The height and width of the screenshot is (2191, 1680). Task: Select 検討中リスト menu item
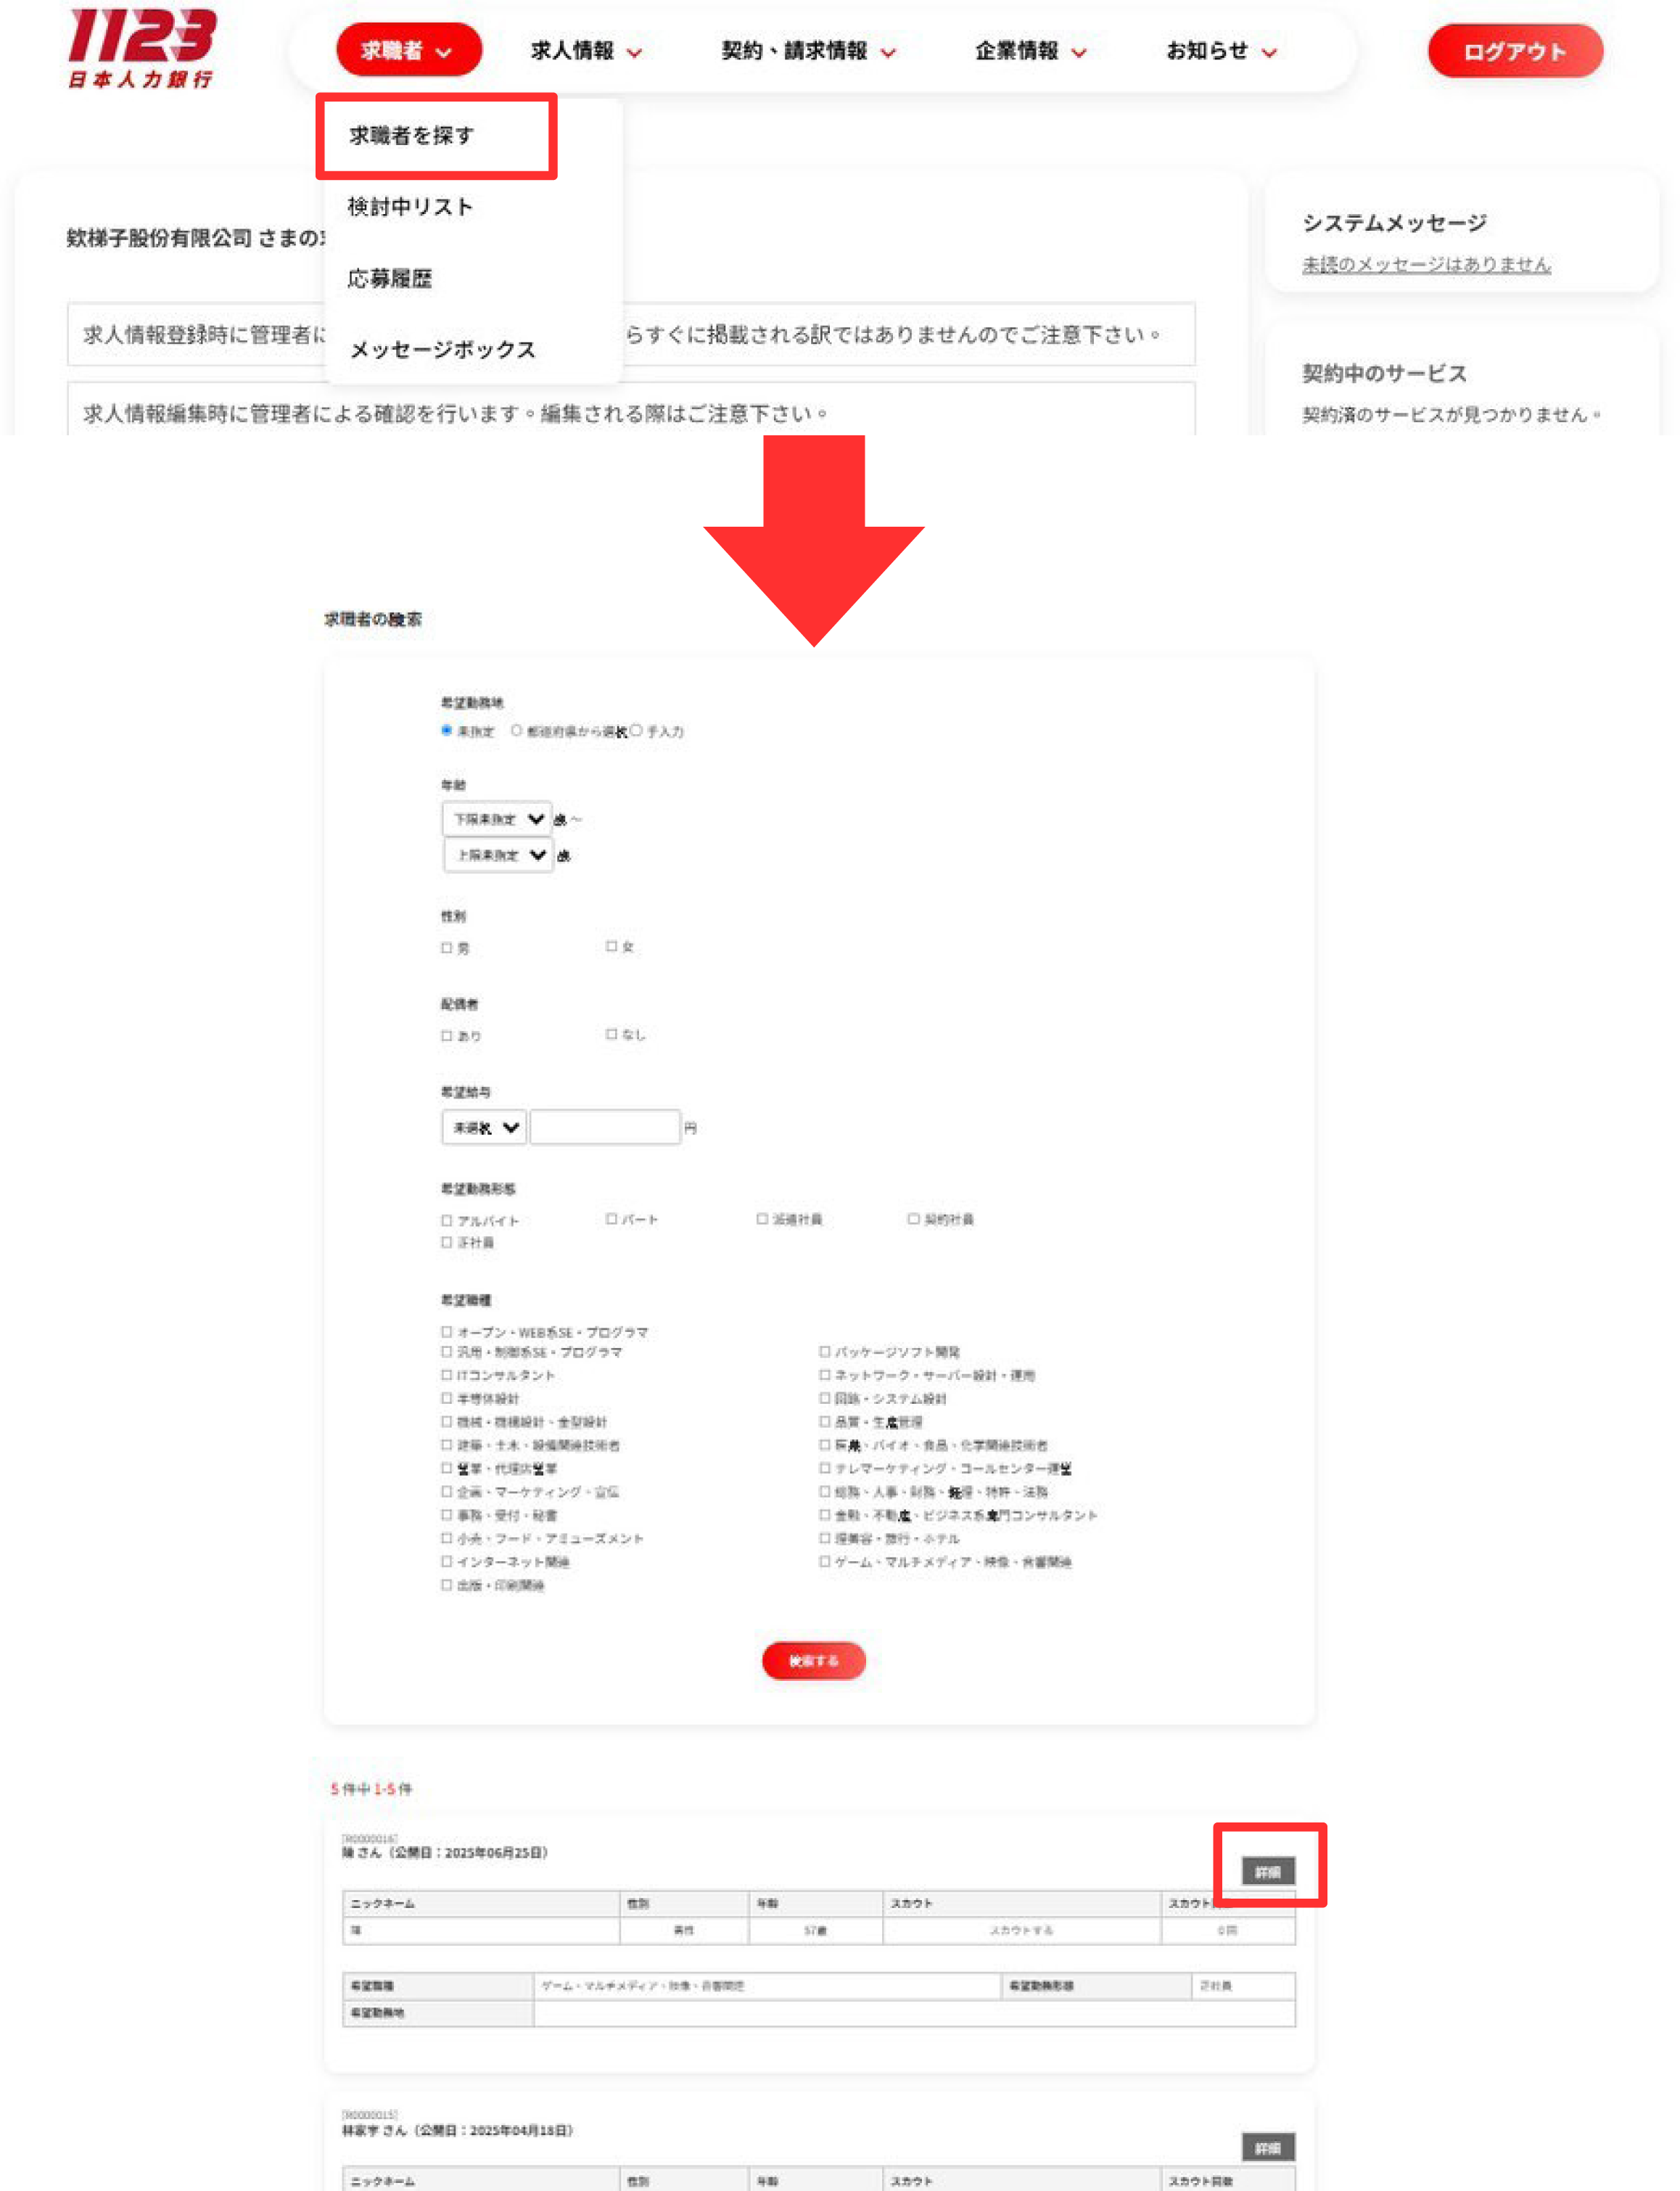[x=410, y=207]
